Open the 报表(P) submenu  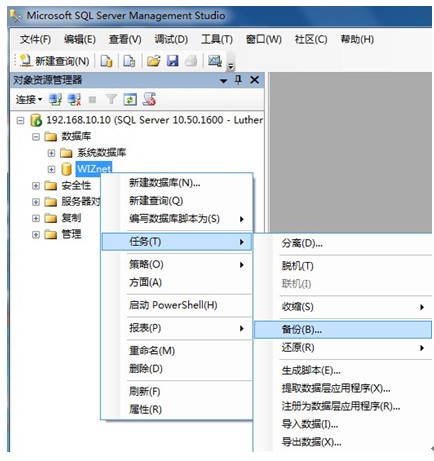(177, 328)
